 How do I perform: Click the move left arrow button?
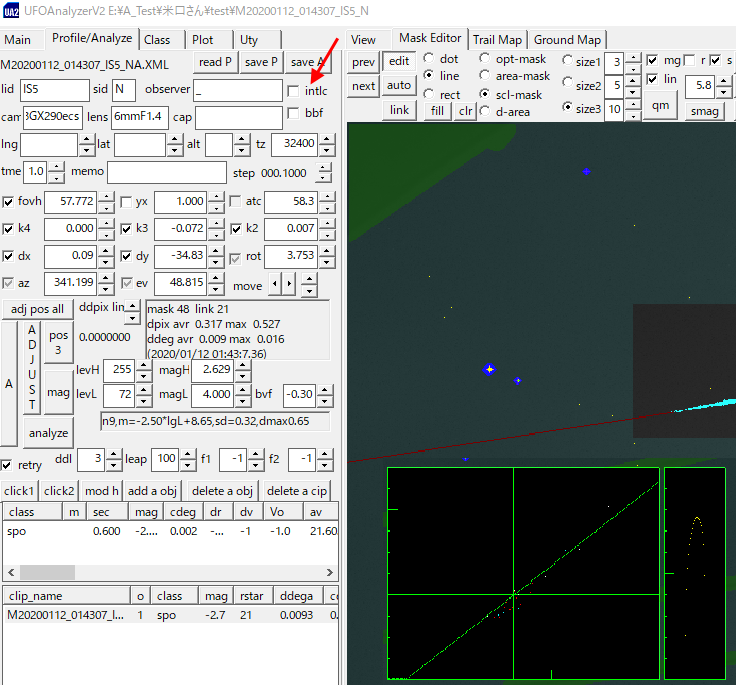tap(276, 285)
